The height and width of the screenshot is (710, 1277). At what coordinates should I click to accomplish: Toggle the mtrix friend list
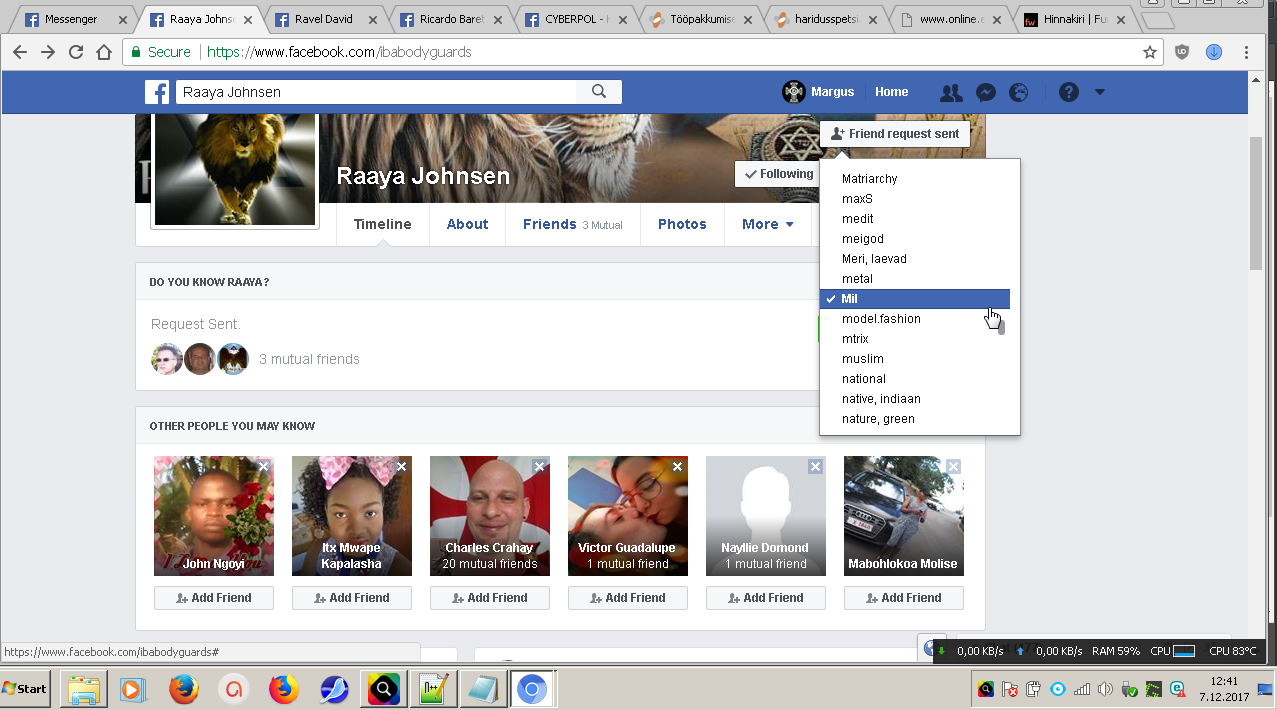pyautogui.click(x=915, y=339)
